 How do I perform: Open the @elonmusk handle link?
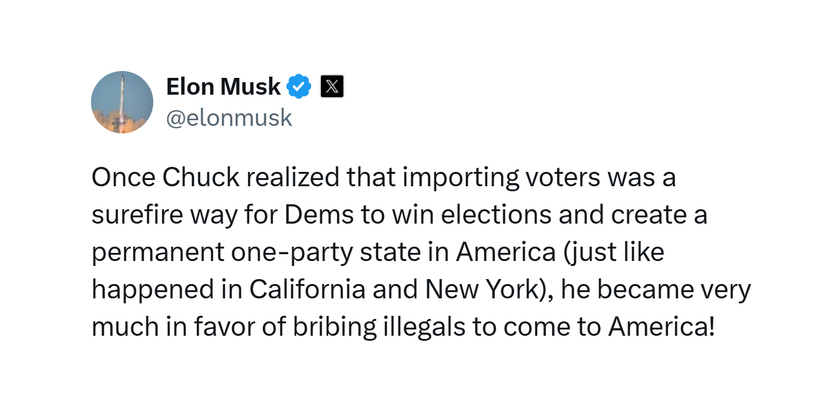228,118
